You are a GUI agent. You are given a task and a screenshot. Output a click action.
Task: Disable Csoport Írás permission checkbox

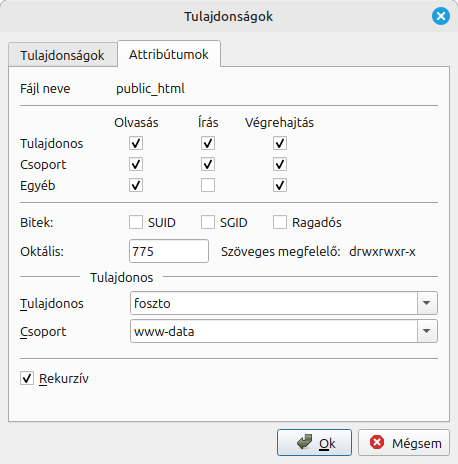click(x=208, y=164)
